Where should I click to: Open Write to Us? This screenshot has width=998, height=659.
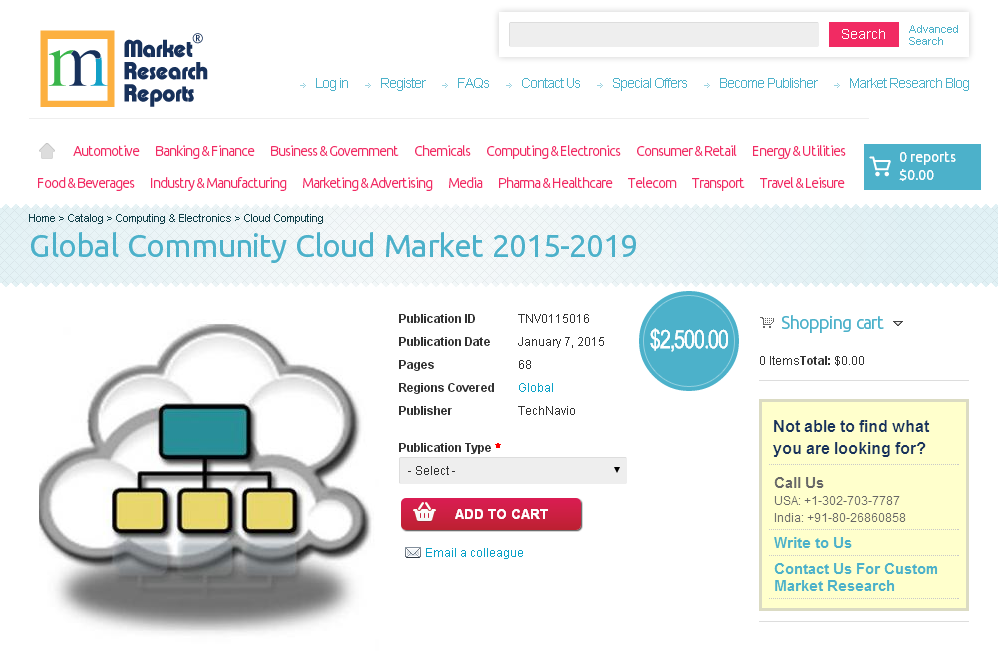[x=812, y=542]
